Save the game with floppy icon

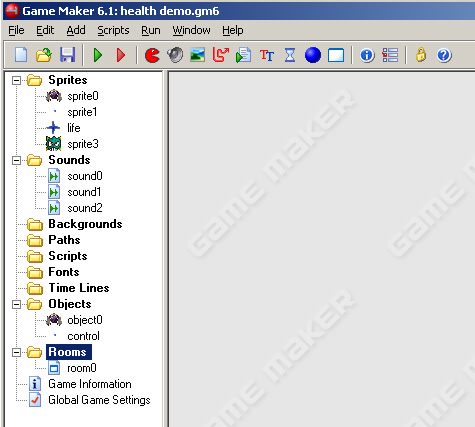point(67,55)
